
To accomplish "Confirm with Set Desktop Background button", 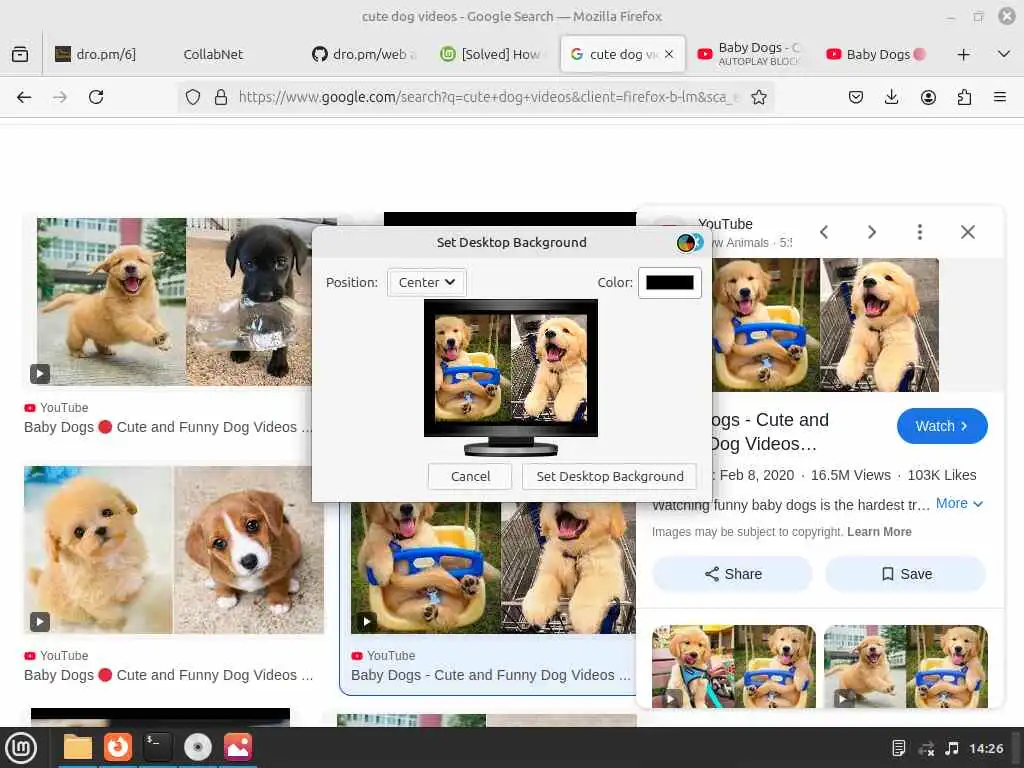I will (609, 476).
